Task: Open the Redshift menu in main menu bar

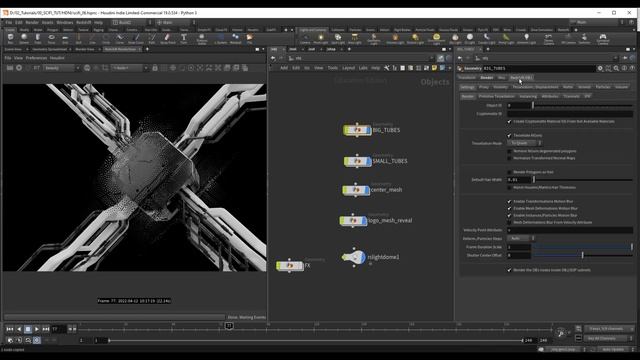Action: coord(84,22)
